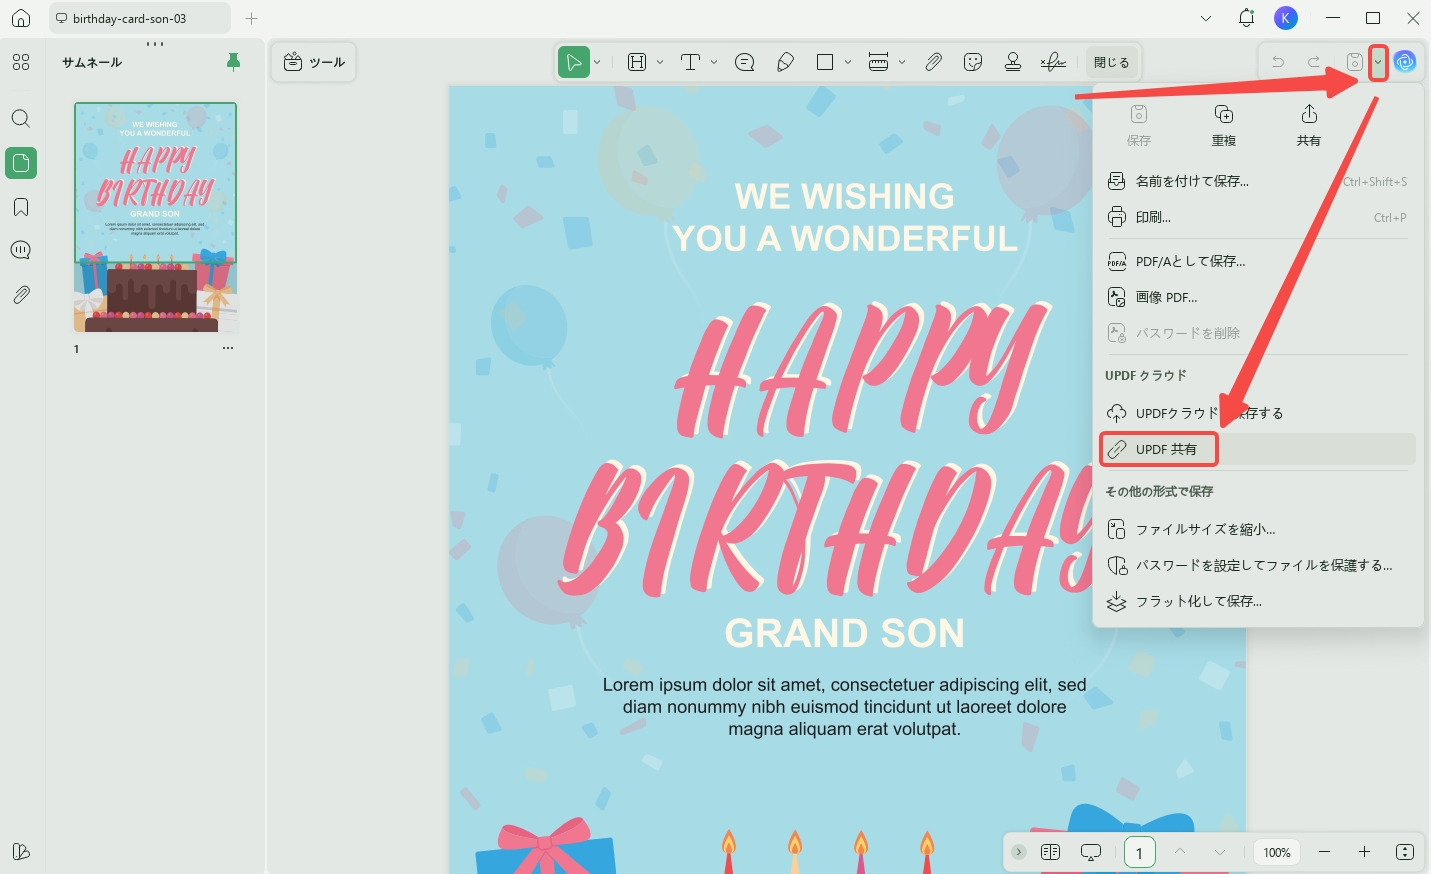
Task: Select the measurement tool
Action: click(x=879, y=62)
